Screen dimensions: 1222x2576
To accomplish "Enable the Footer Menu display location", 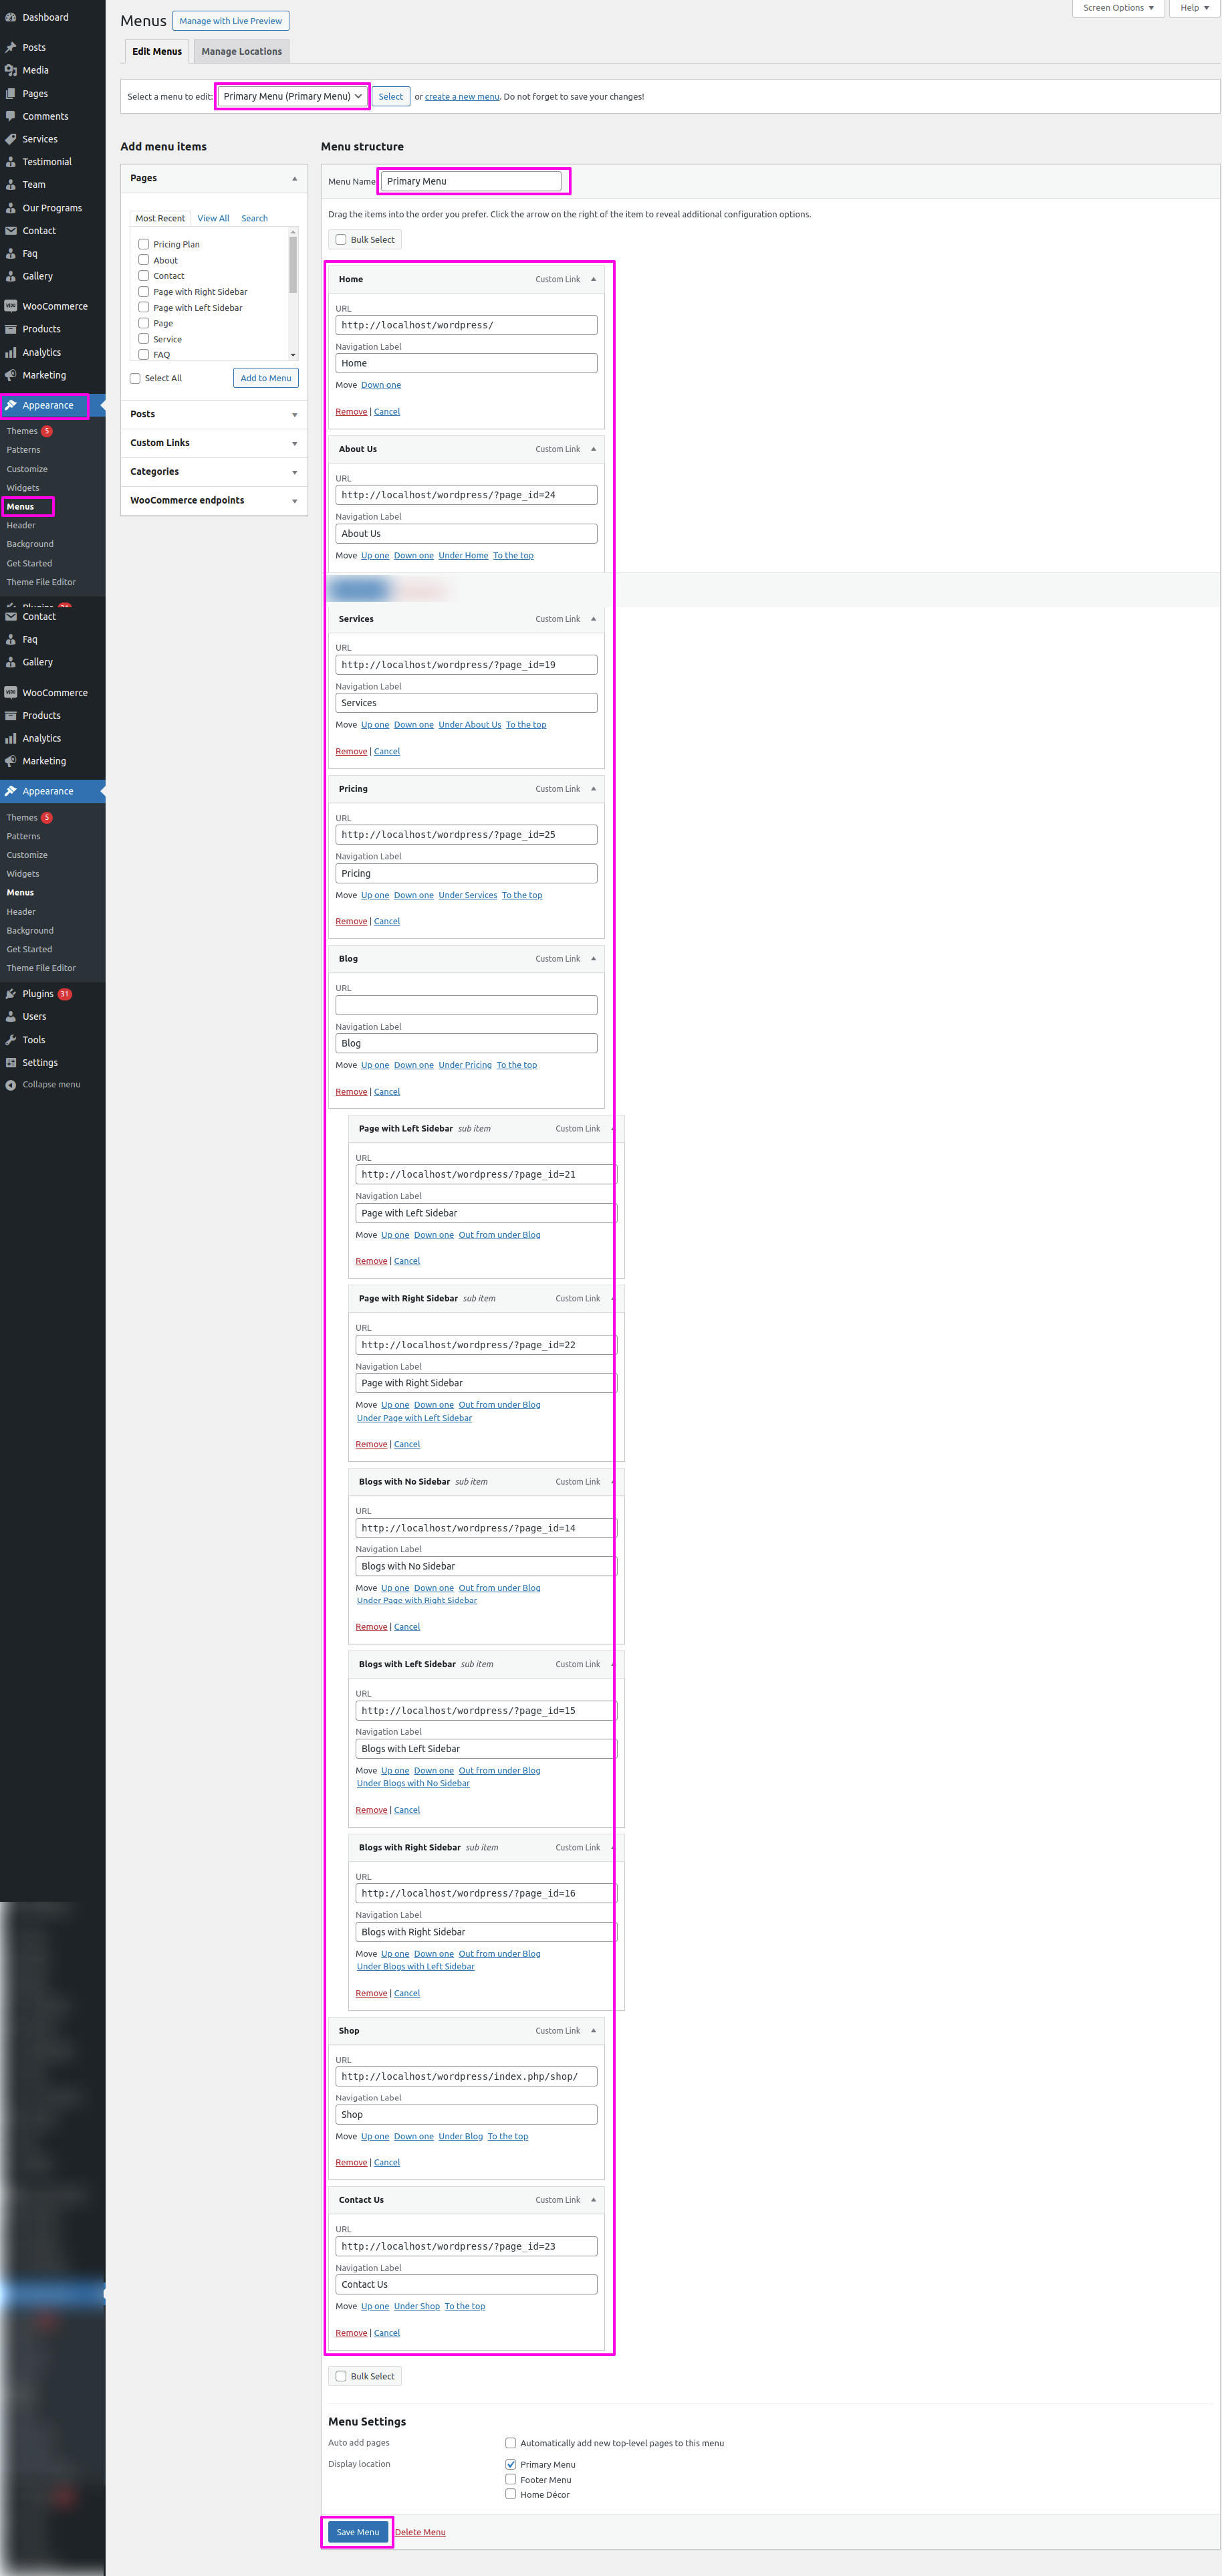I will (511, 2479).
